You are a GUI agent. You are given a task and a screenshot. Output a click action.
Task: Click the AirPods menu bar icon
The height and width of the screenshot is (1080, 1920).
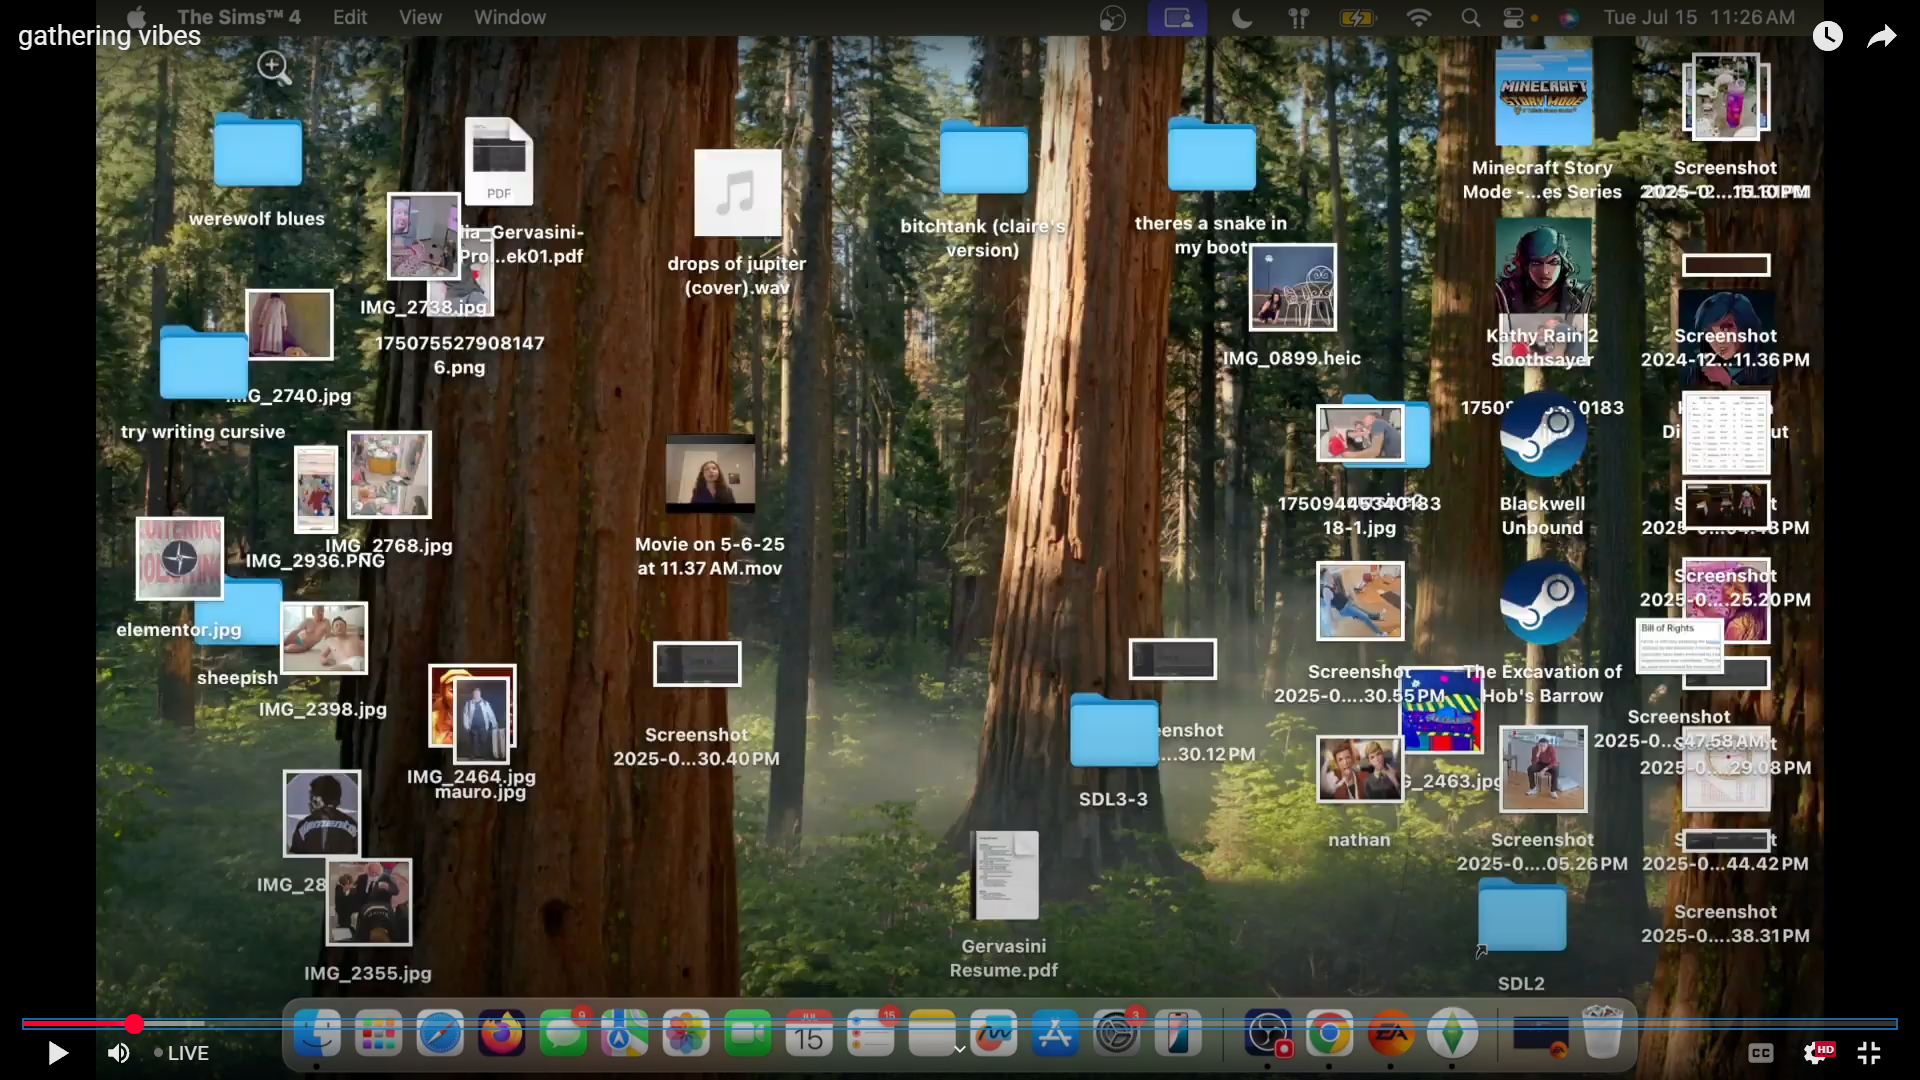[1298, 18]
